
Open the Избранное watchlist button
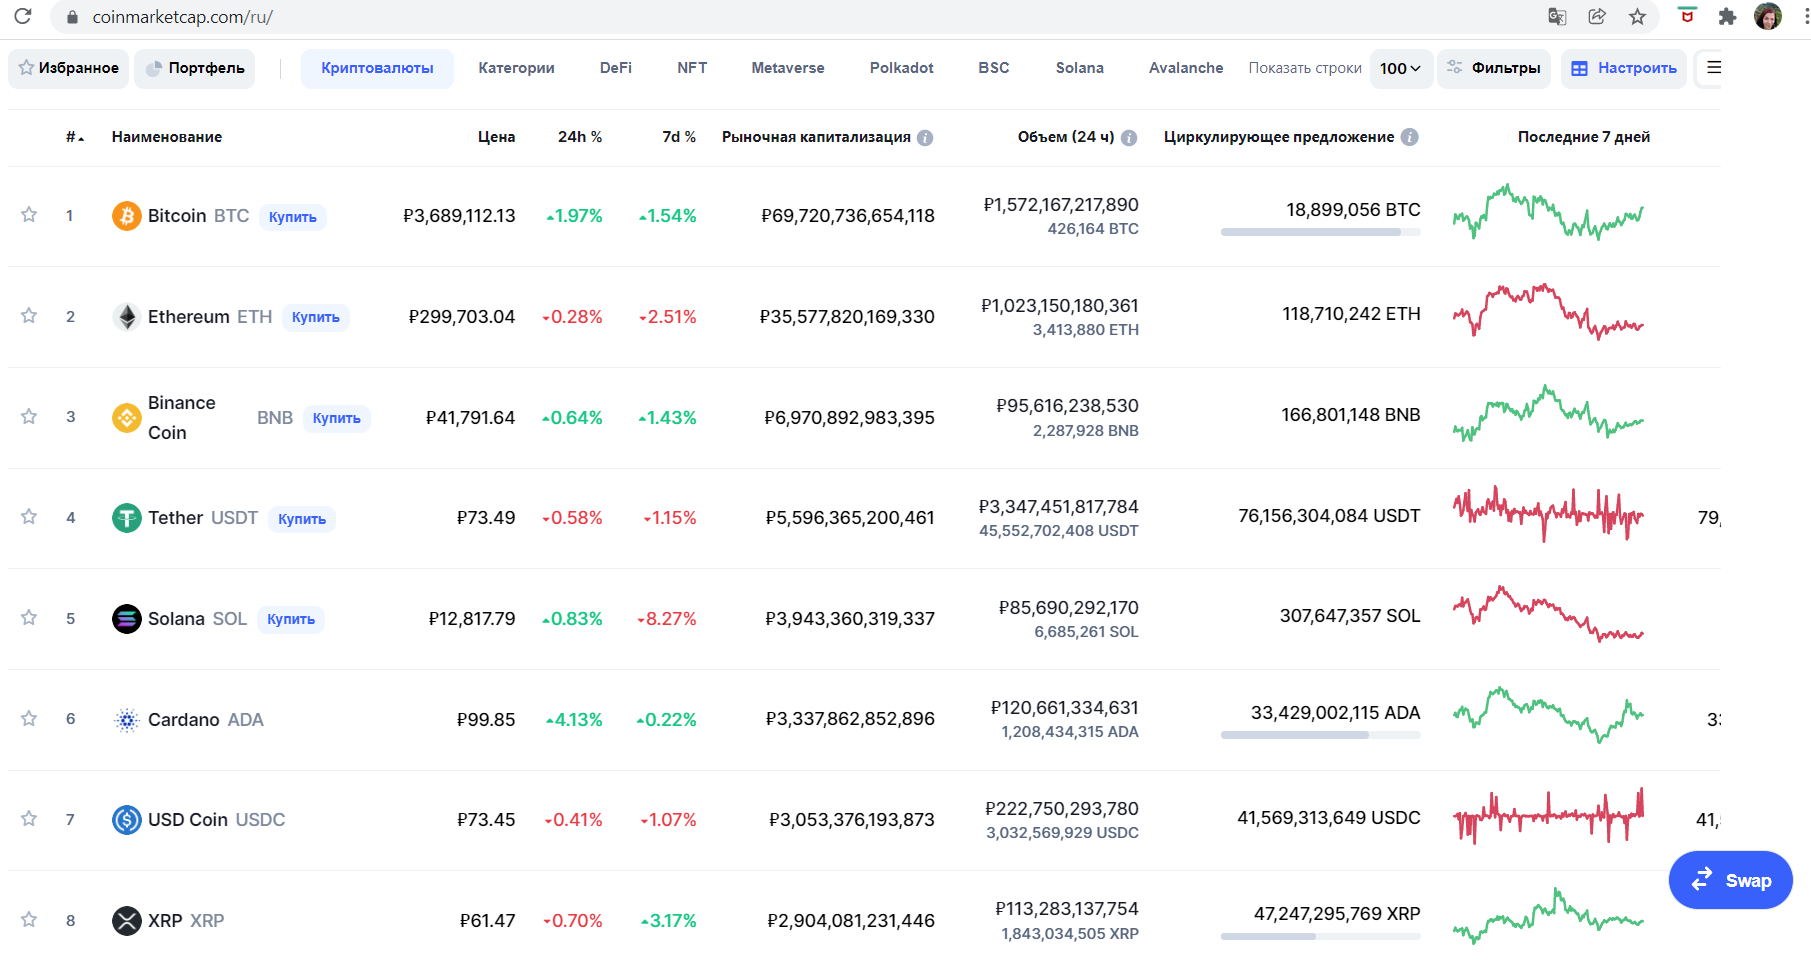click(x=69, y=68)
